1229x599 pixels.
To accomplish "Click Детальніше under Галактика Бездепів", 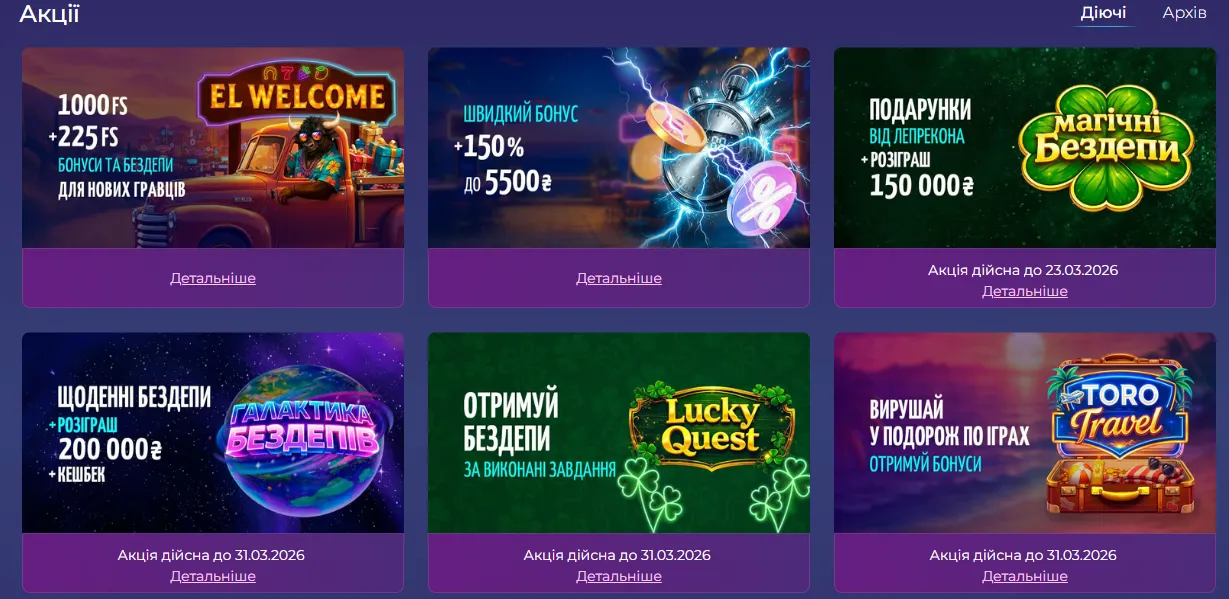I will [213, 576].
